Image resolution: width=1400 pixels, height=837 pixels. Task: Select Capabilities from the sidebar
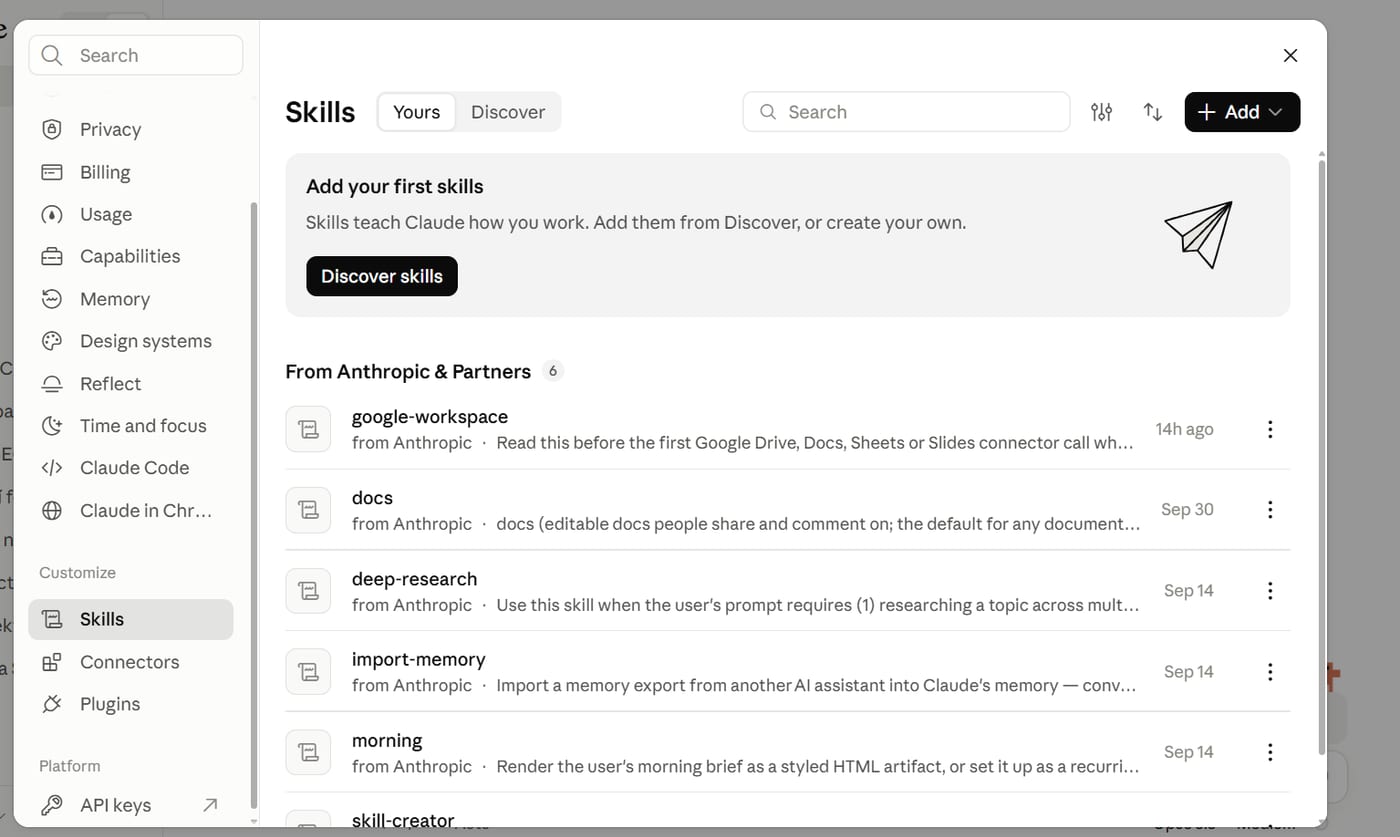click(131, 256)
